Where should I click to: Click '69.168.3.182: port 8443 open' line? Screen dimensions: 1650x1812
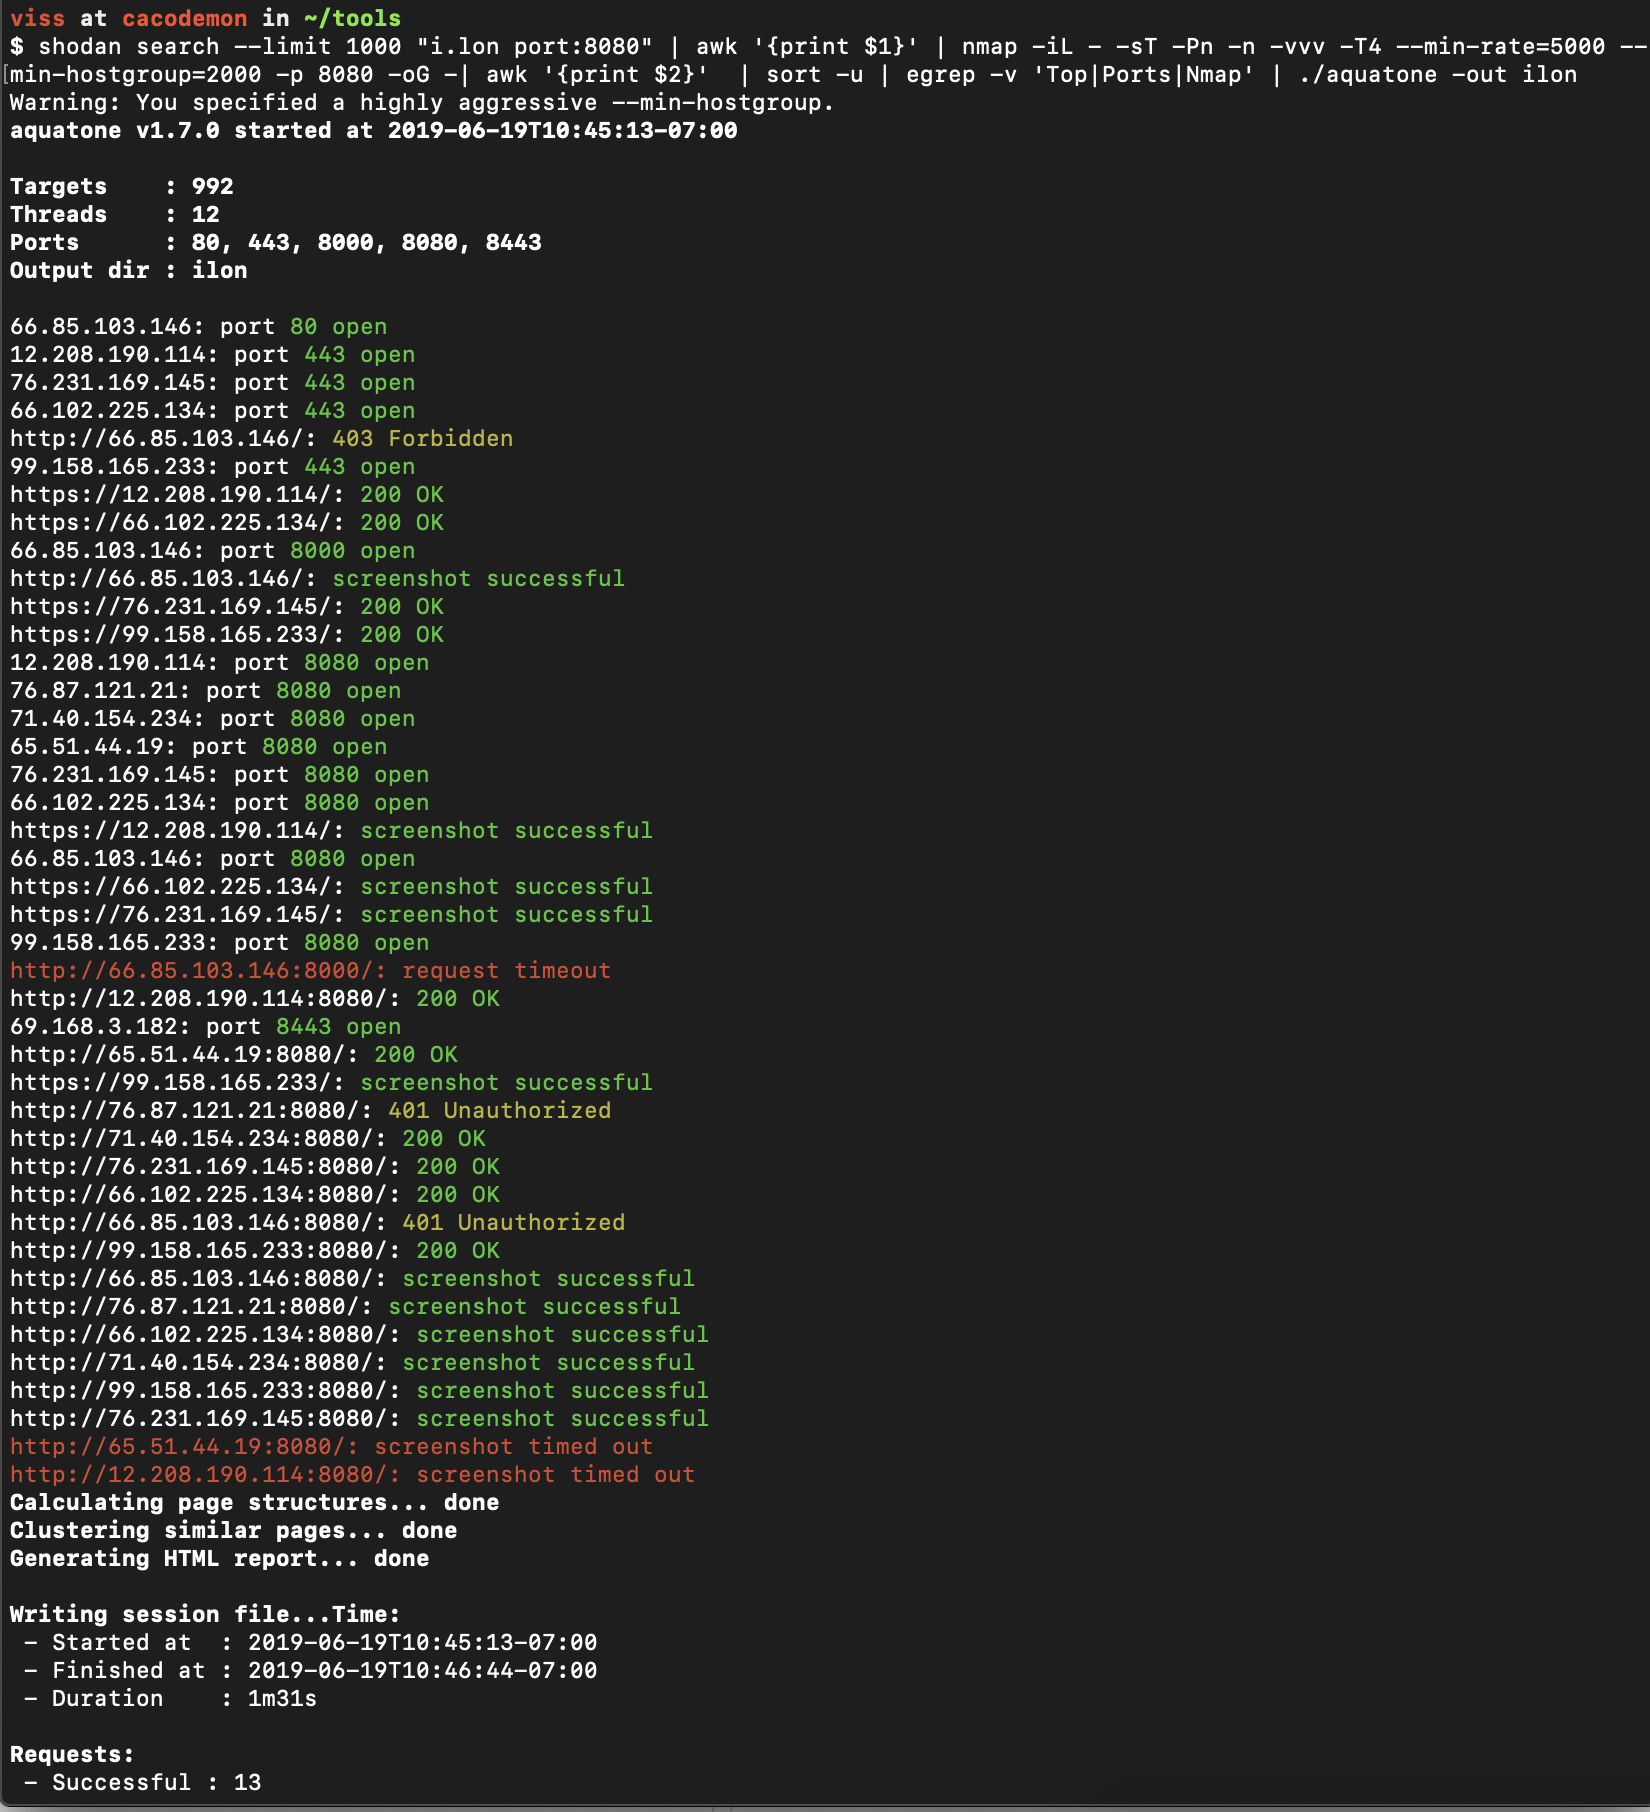click(x=206, y=1026)
